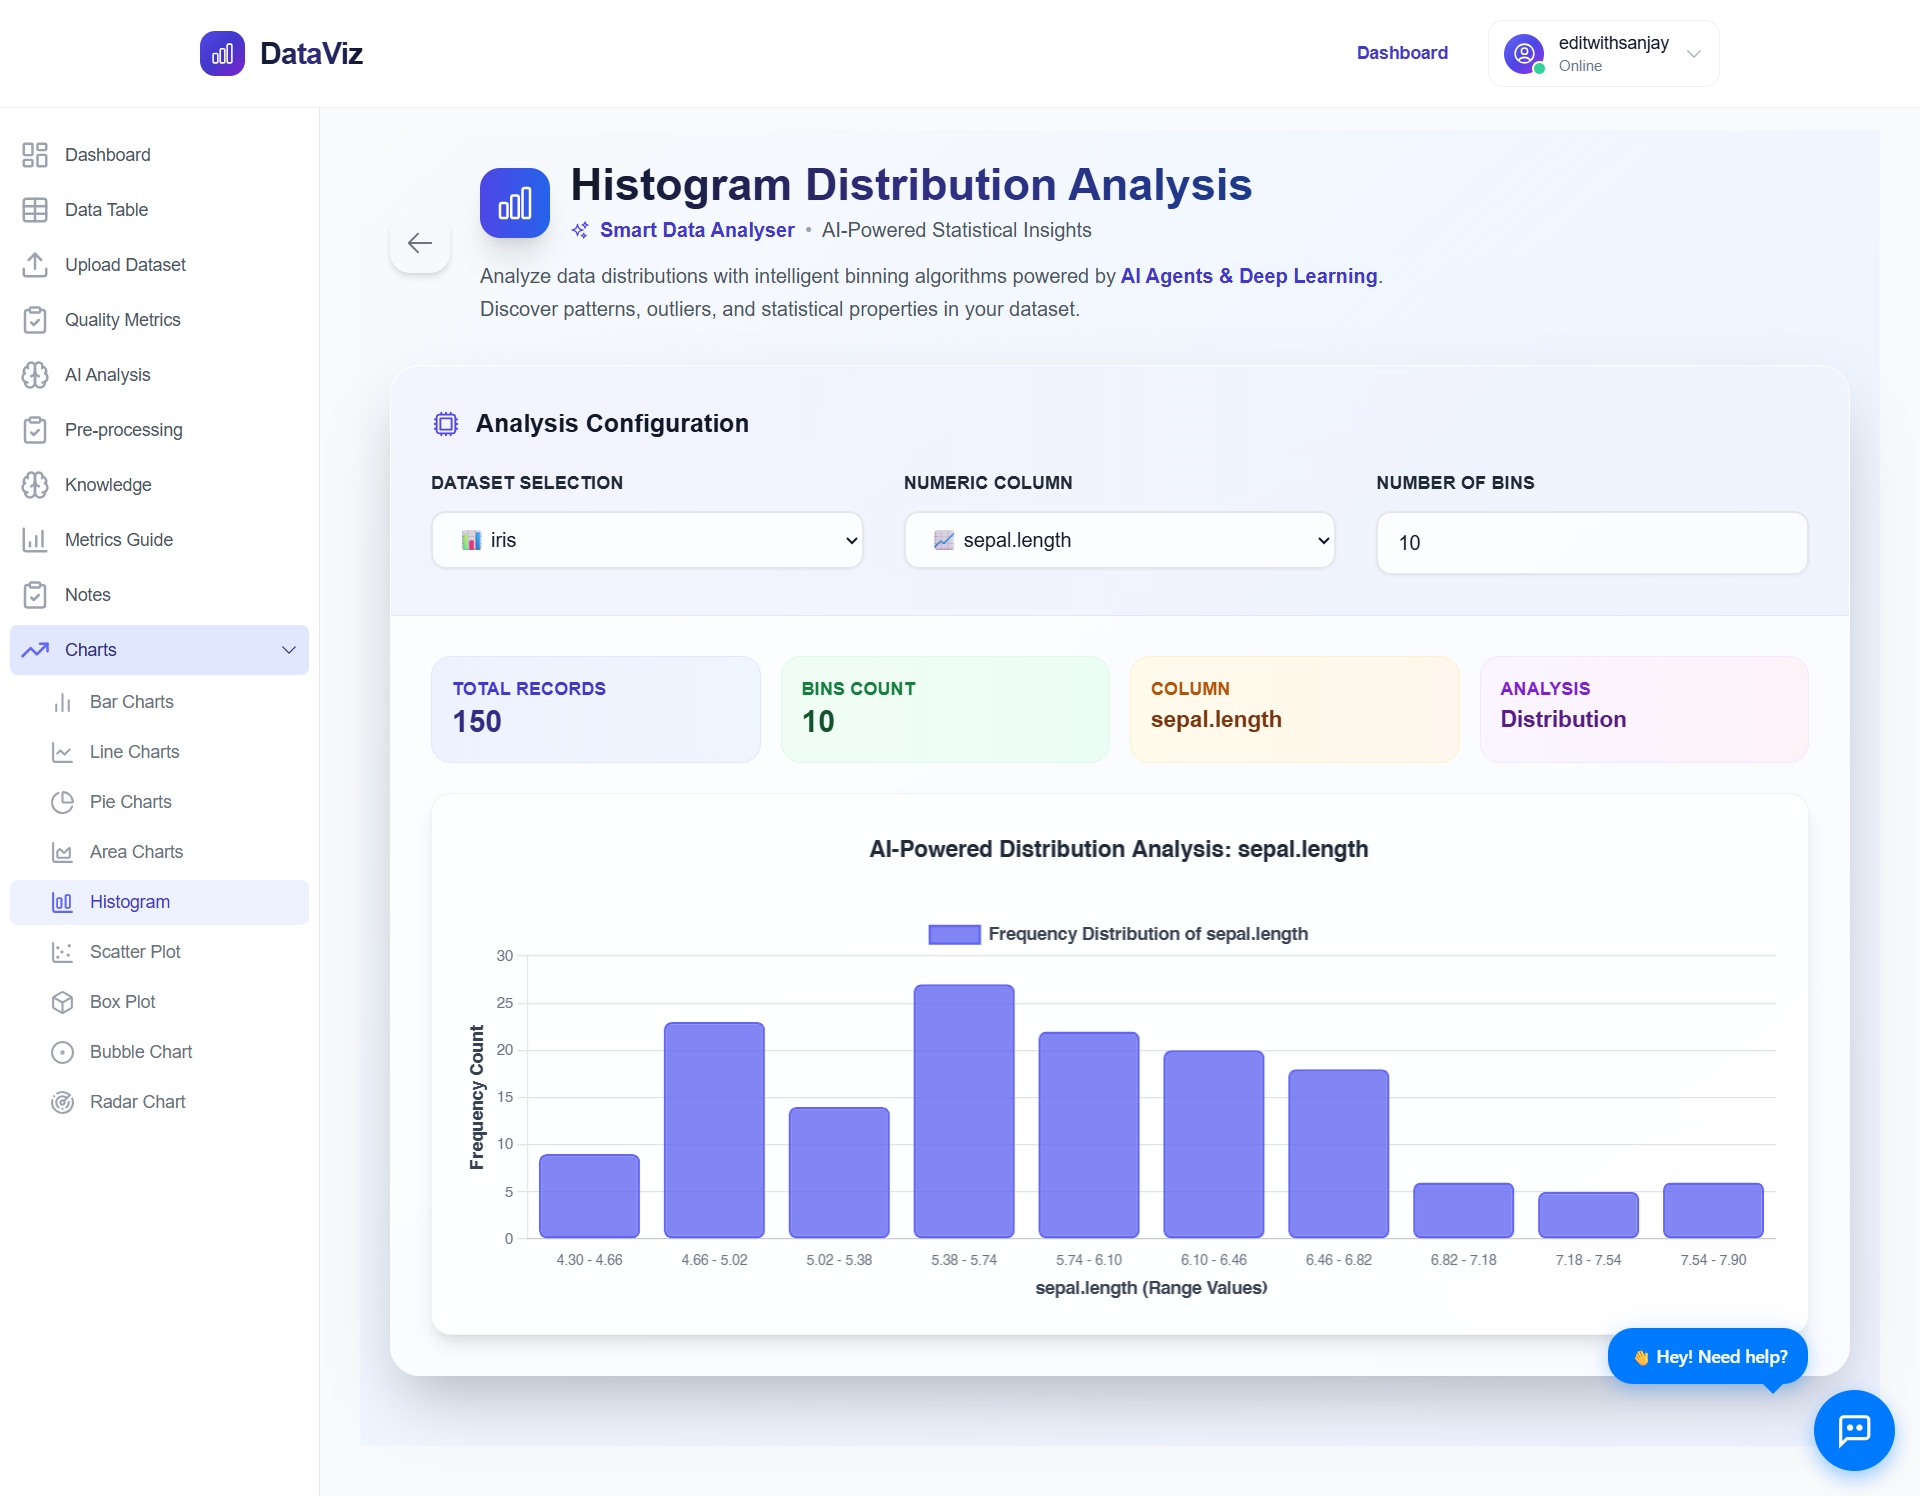
Task: Click the user avatar icon
Action: click(1523, 53)
